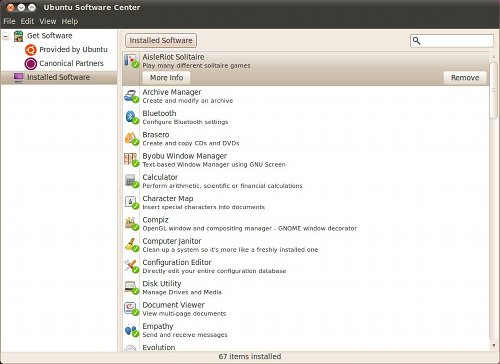Click the Character Map icon
500x364 pixels.
point(131,203)
